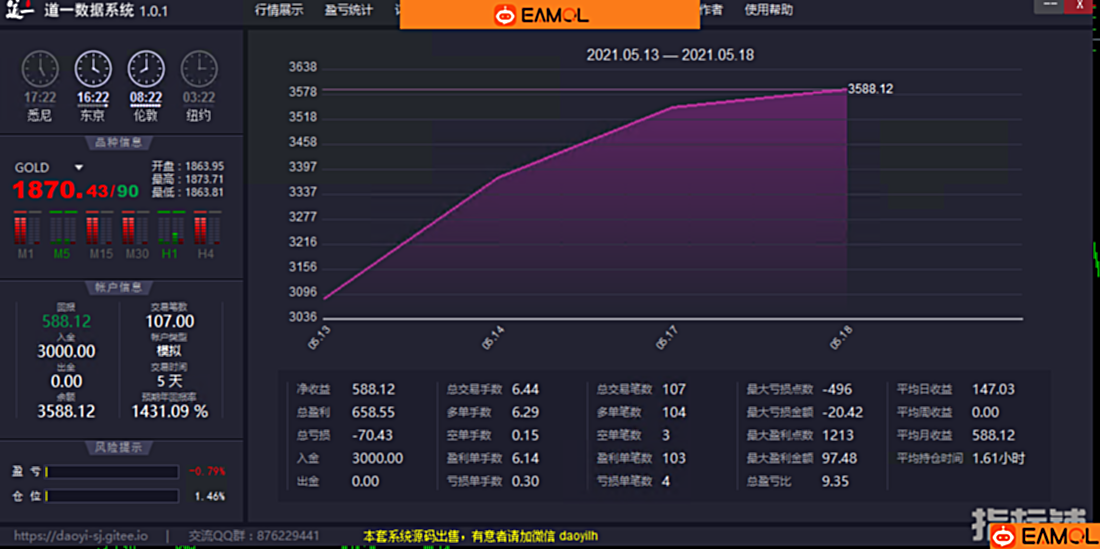This screenshot has width=1100, height=549.
Task: Click the Sydney (悉尼) clock icon
Action: (40, 69)
